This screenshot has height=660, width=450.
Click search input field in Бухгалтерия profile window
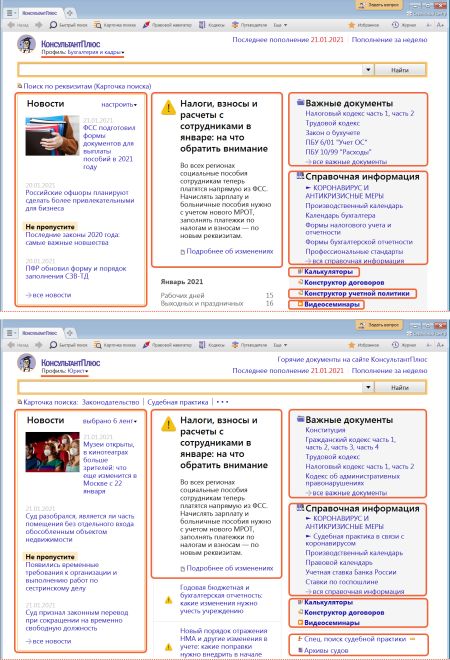[x=191, y=70]
